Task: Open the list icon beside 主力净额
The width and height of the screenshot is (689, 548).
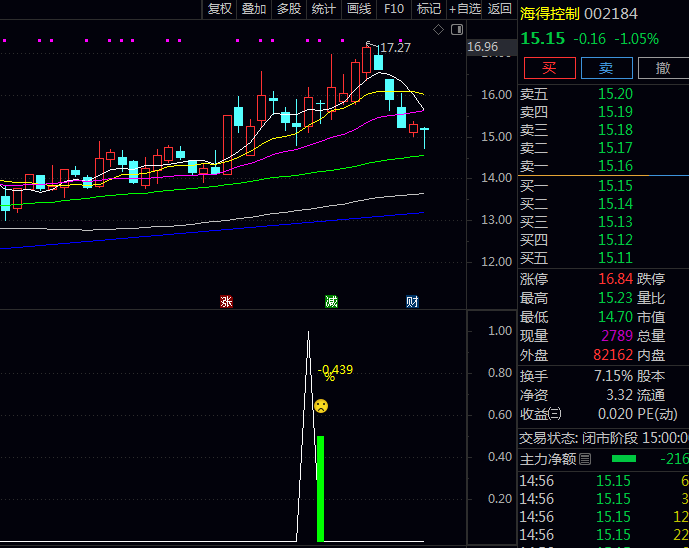Action: [585, 459]
